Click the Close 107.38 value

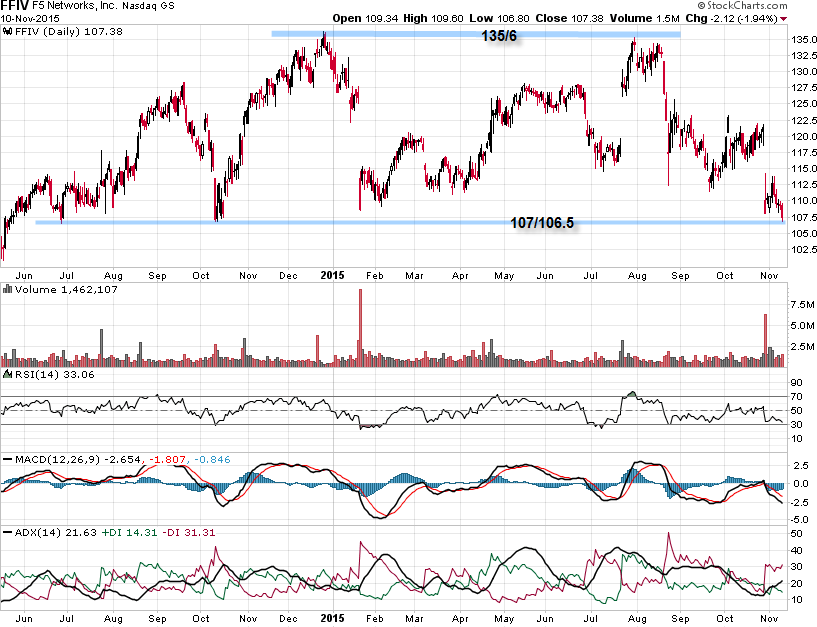click(x=570, y=18)
